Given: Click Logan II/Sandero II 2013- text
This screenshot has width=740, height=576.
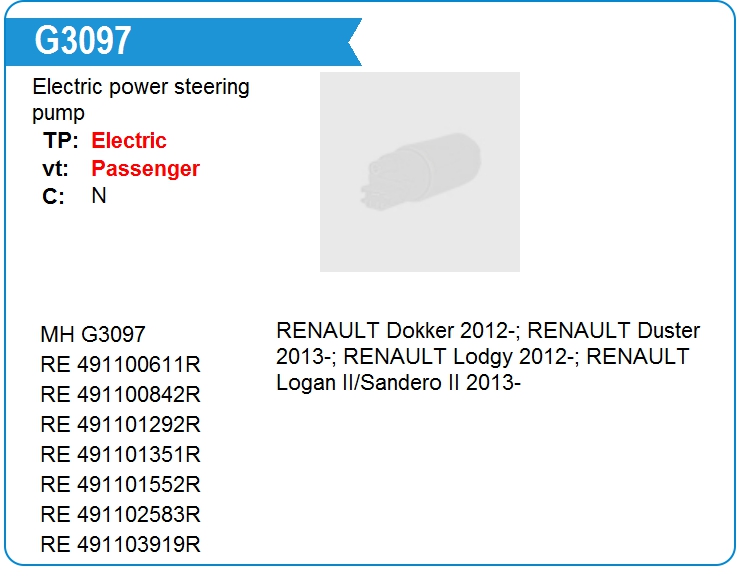Looking at the screenshot, I should (398, 382).
